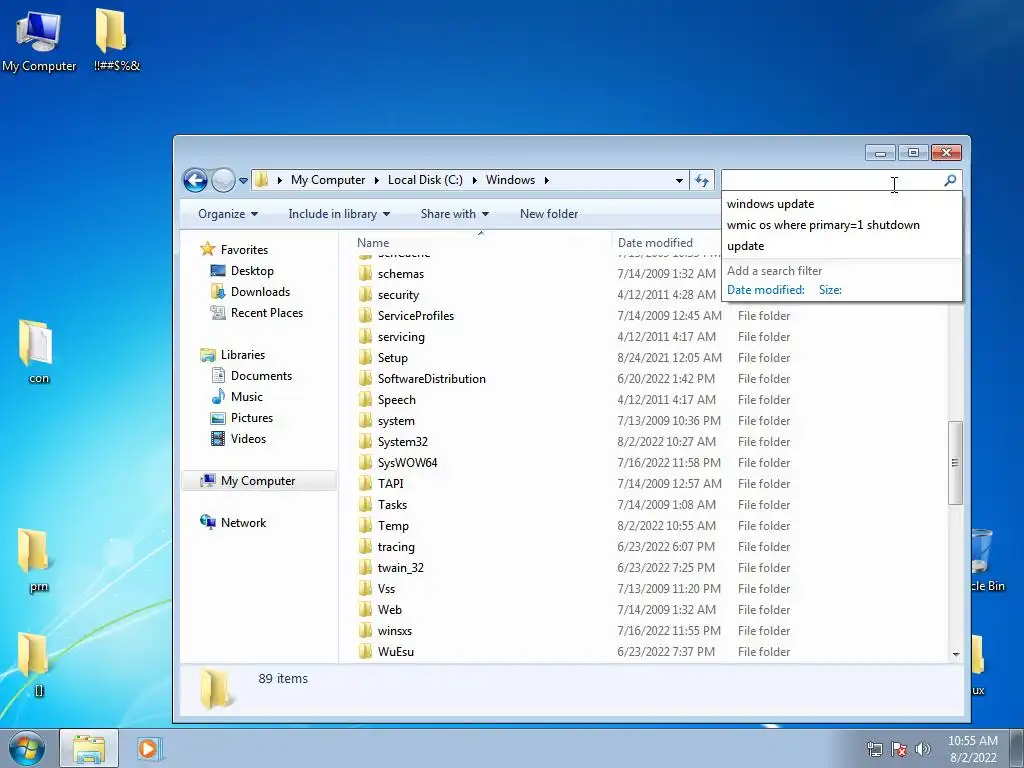Click the 'Tasks' folder name
This screenshot has width=1024, height=768.
click(x=392, y=505)
